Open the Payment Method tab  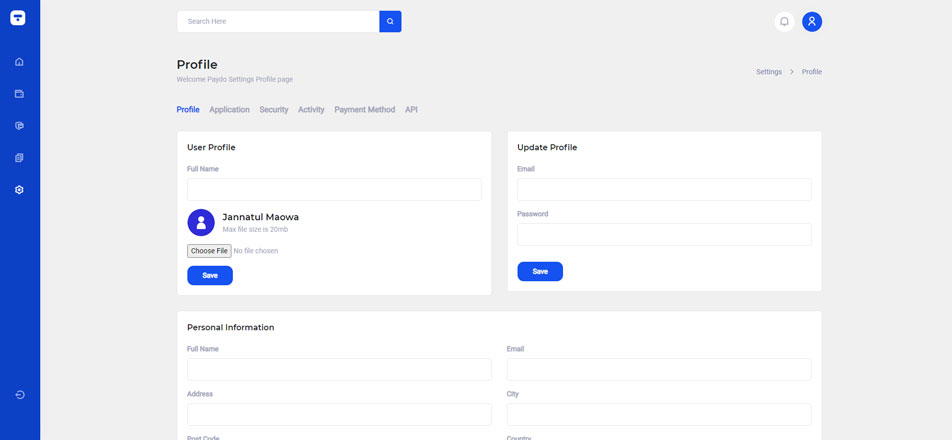[364, 110]
